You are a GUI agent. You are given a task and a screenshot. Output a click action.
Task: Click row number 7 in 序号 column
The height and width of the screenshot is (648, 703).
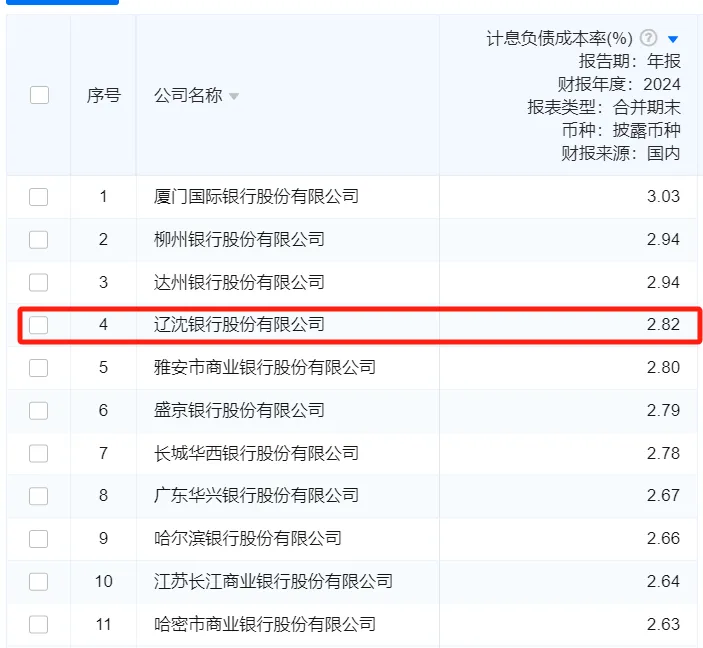click(104, 453)
